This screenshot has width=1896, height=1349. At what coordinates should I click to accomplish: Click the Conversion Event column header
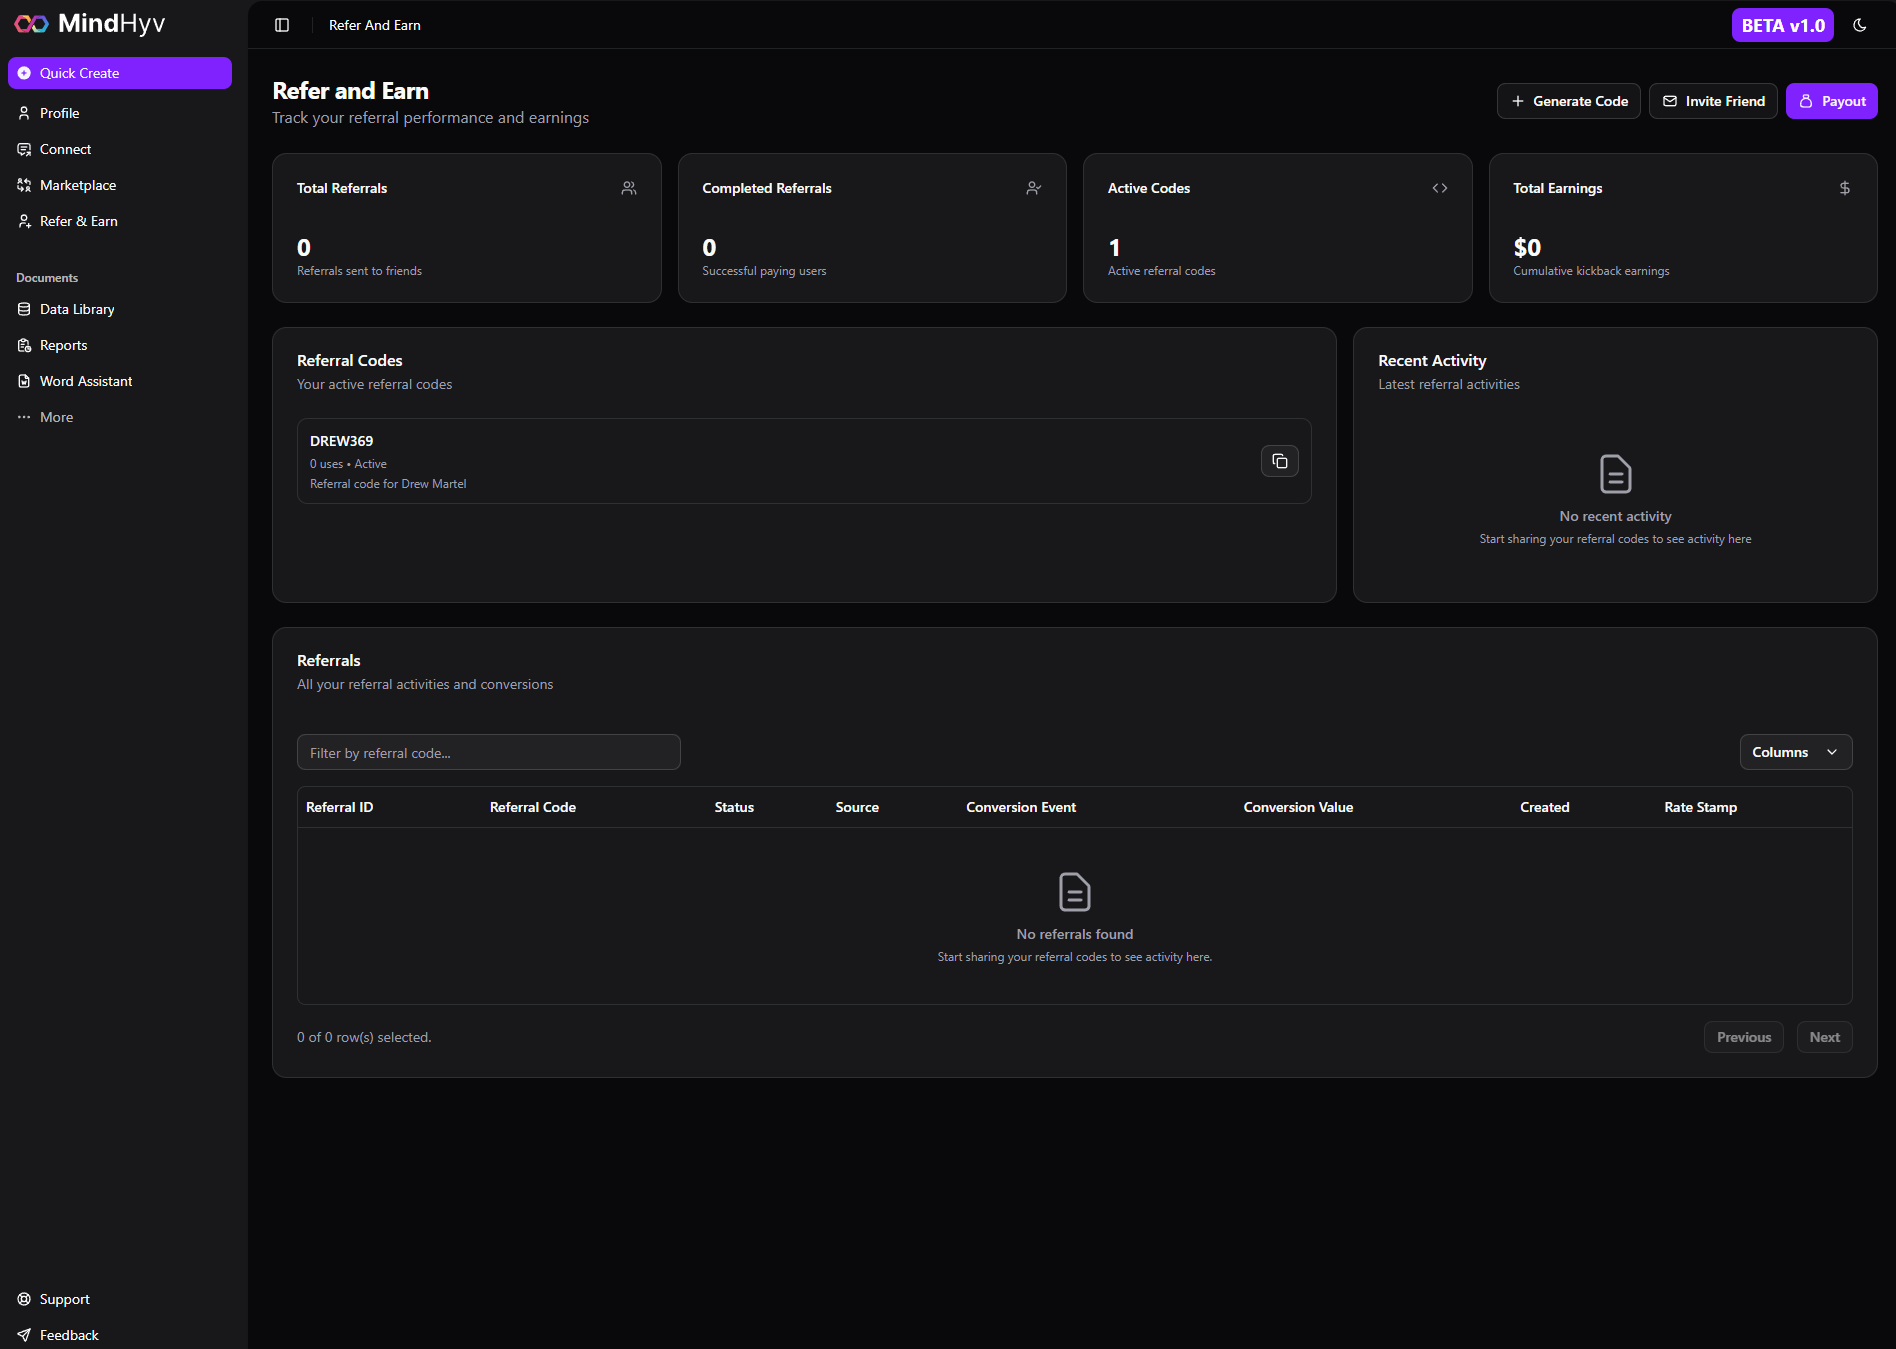(x=1021, y=807)
